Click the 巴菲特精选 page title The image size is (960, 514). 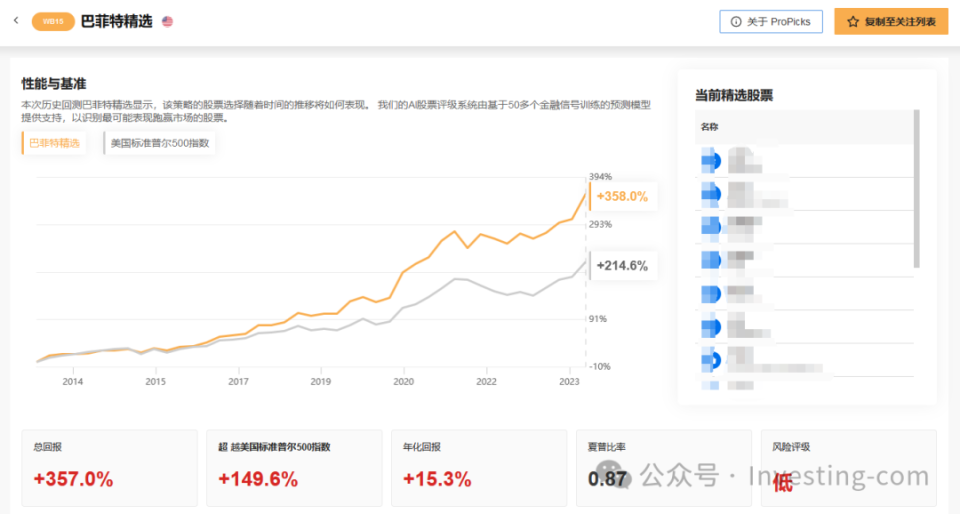click(116, 21)
